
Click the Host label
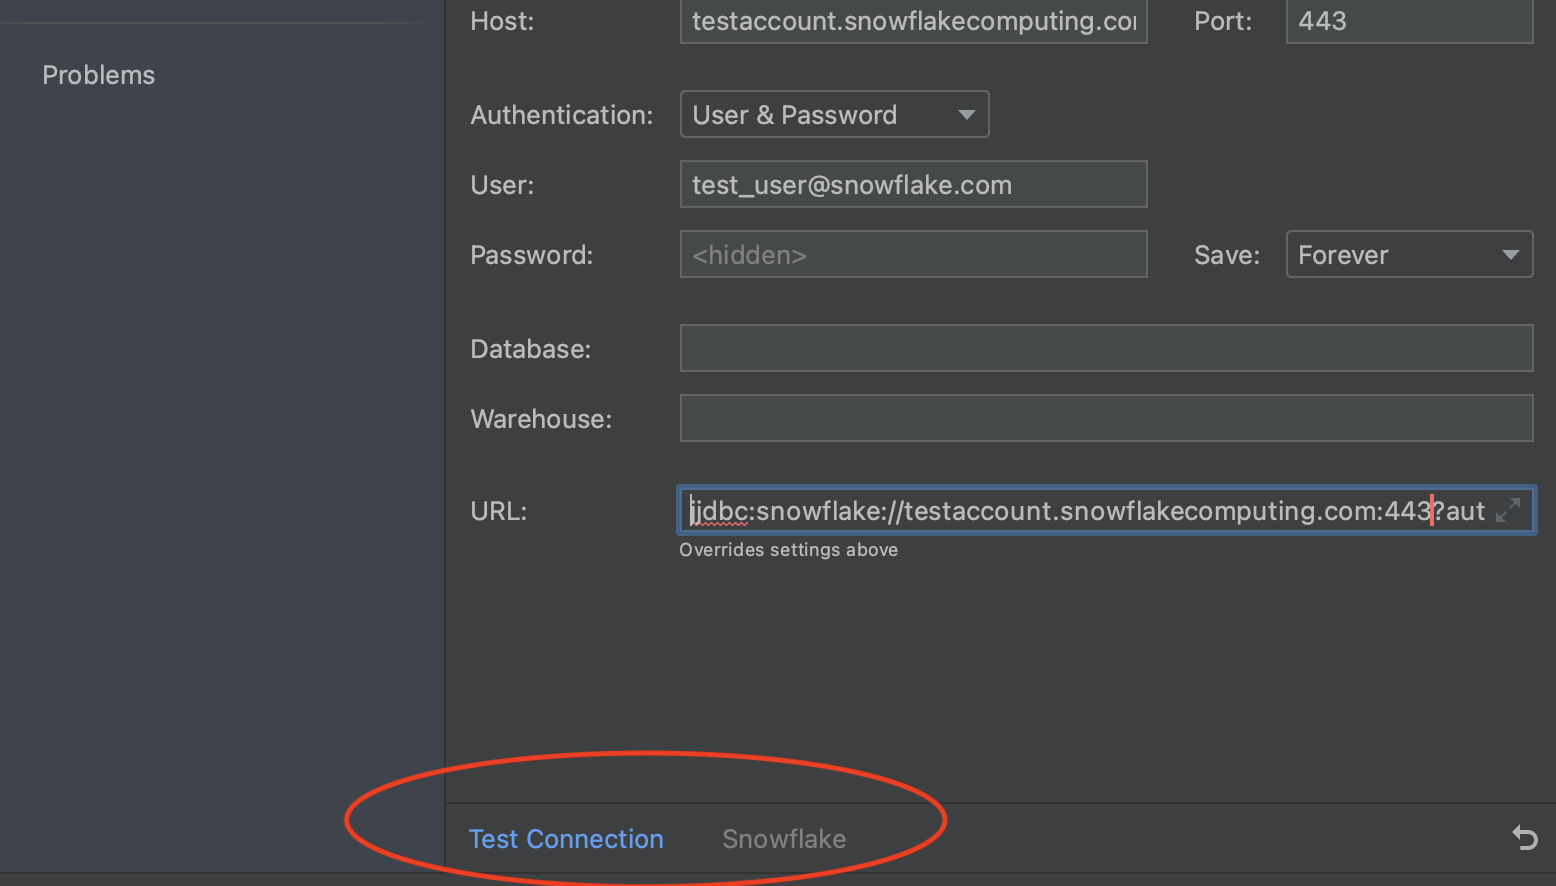502,21
